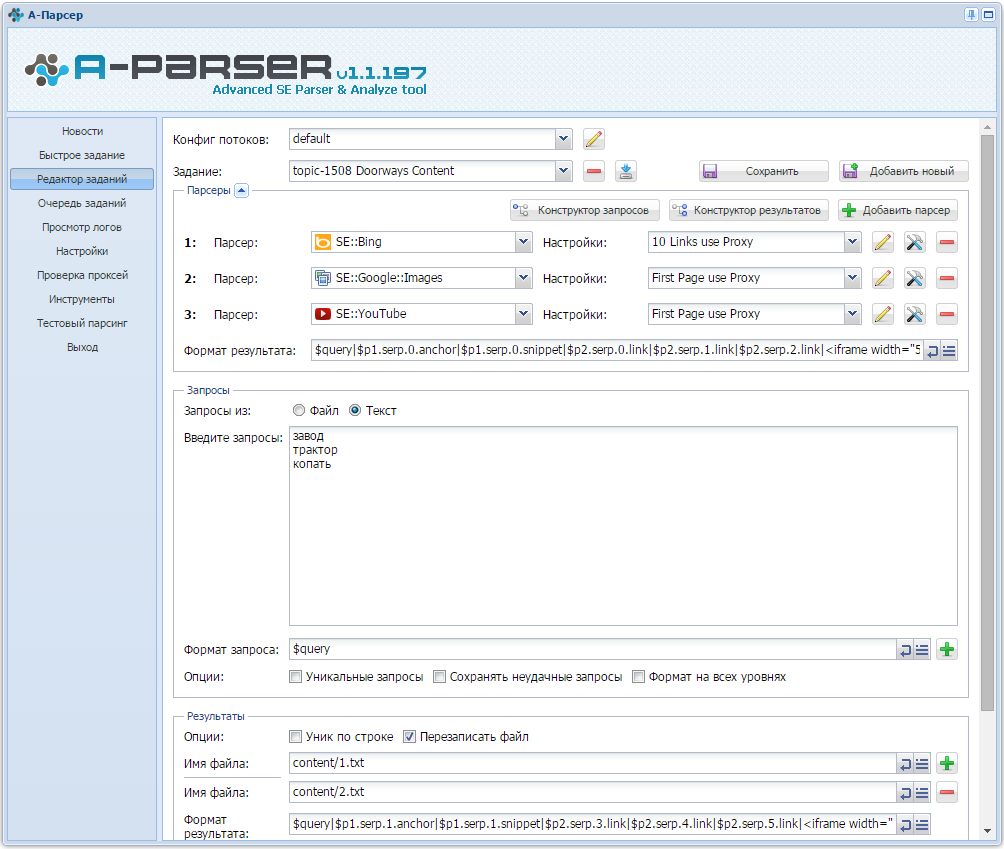Open Конструктор результатов
This screenshot has width=1004, height=849.
[749, 210]
